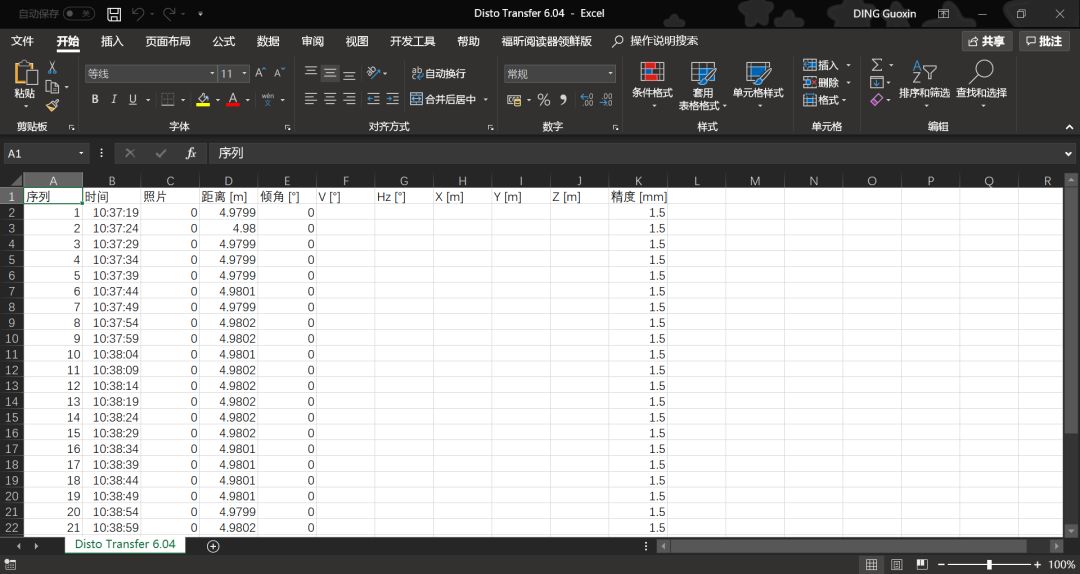Click Insert cells (插入)
This screenshot has height=574, width=1080.
pos(821,65)
